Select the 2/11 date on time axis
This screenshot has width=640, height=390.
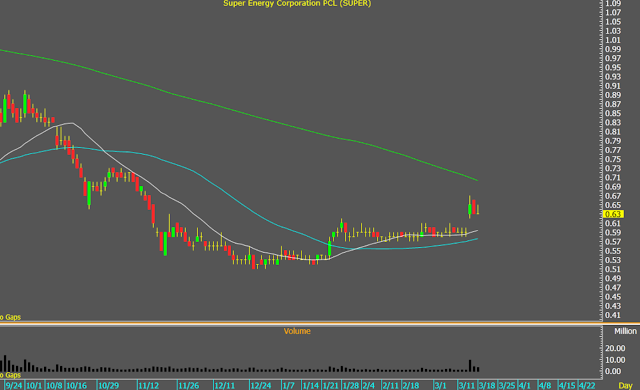coord(391,386)
